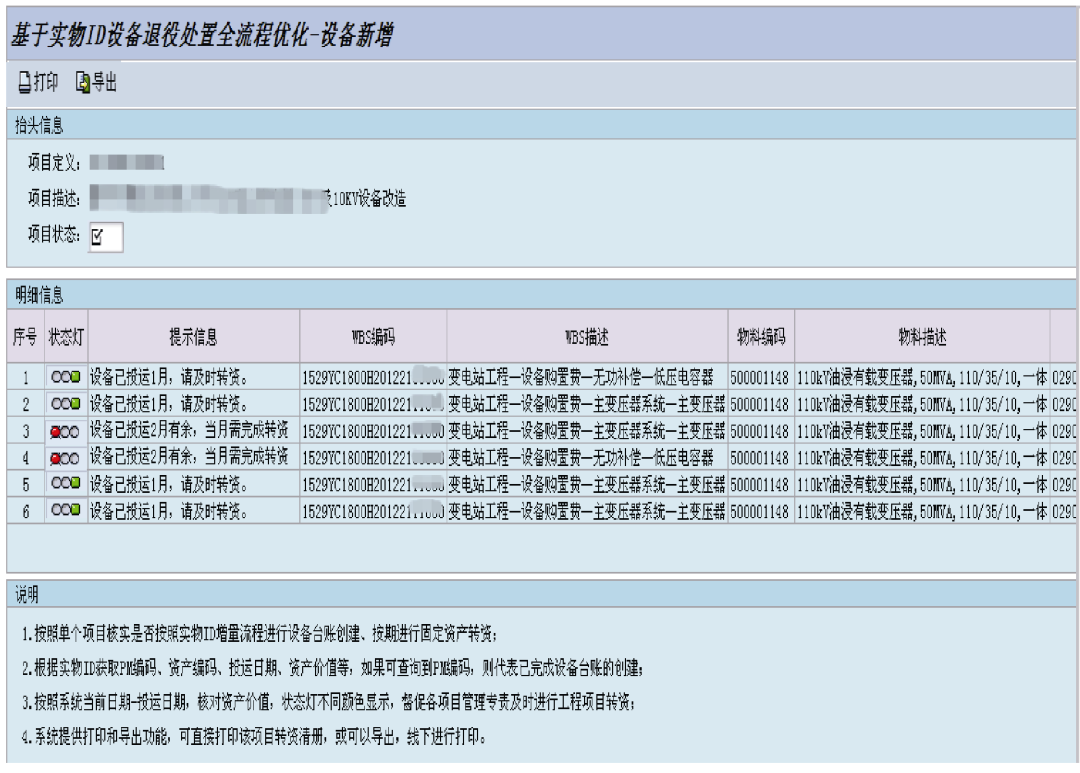This screenshot has height=773, width=1080.
Task: Click row 6 message 设备已投运1月，请及时转资。
Action: click(169, 511)
